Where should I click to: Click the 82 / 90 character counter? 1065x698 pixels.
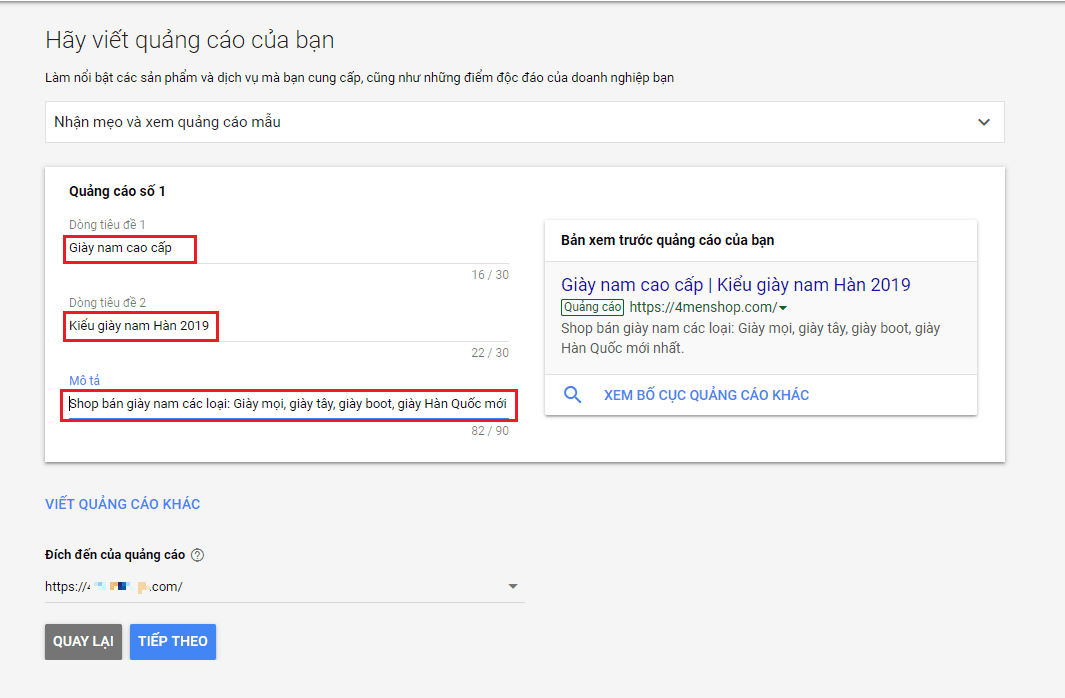click(x=490, y=431)
